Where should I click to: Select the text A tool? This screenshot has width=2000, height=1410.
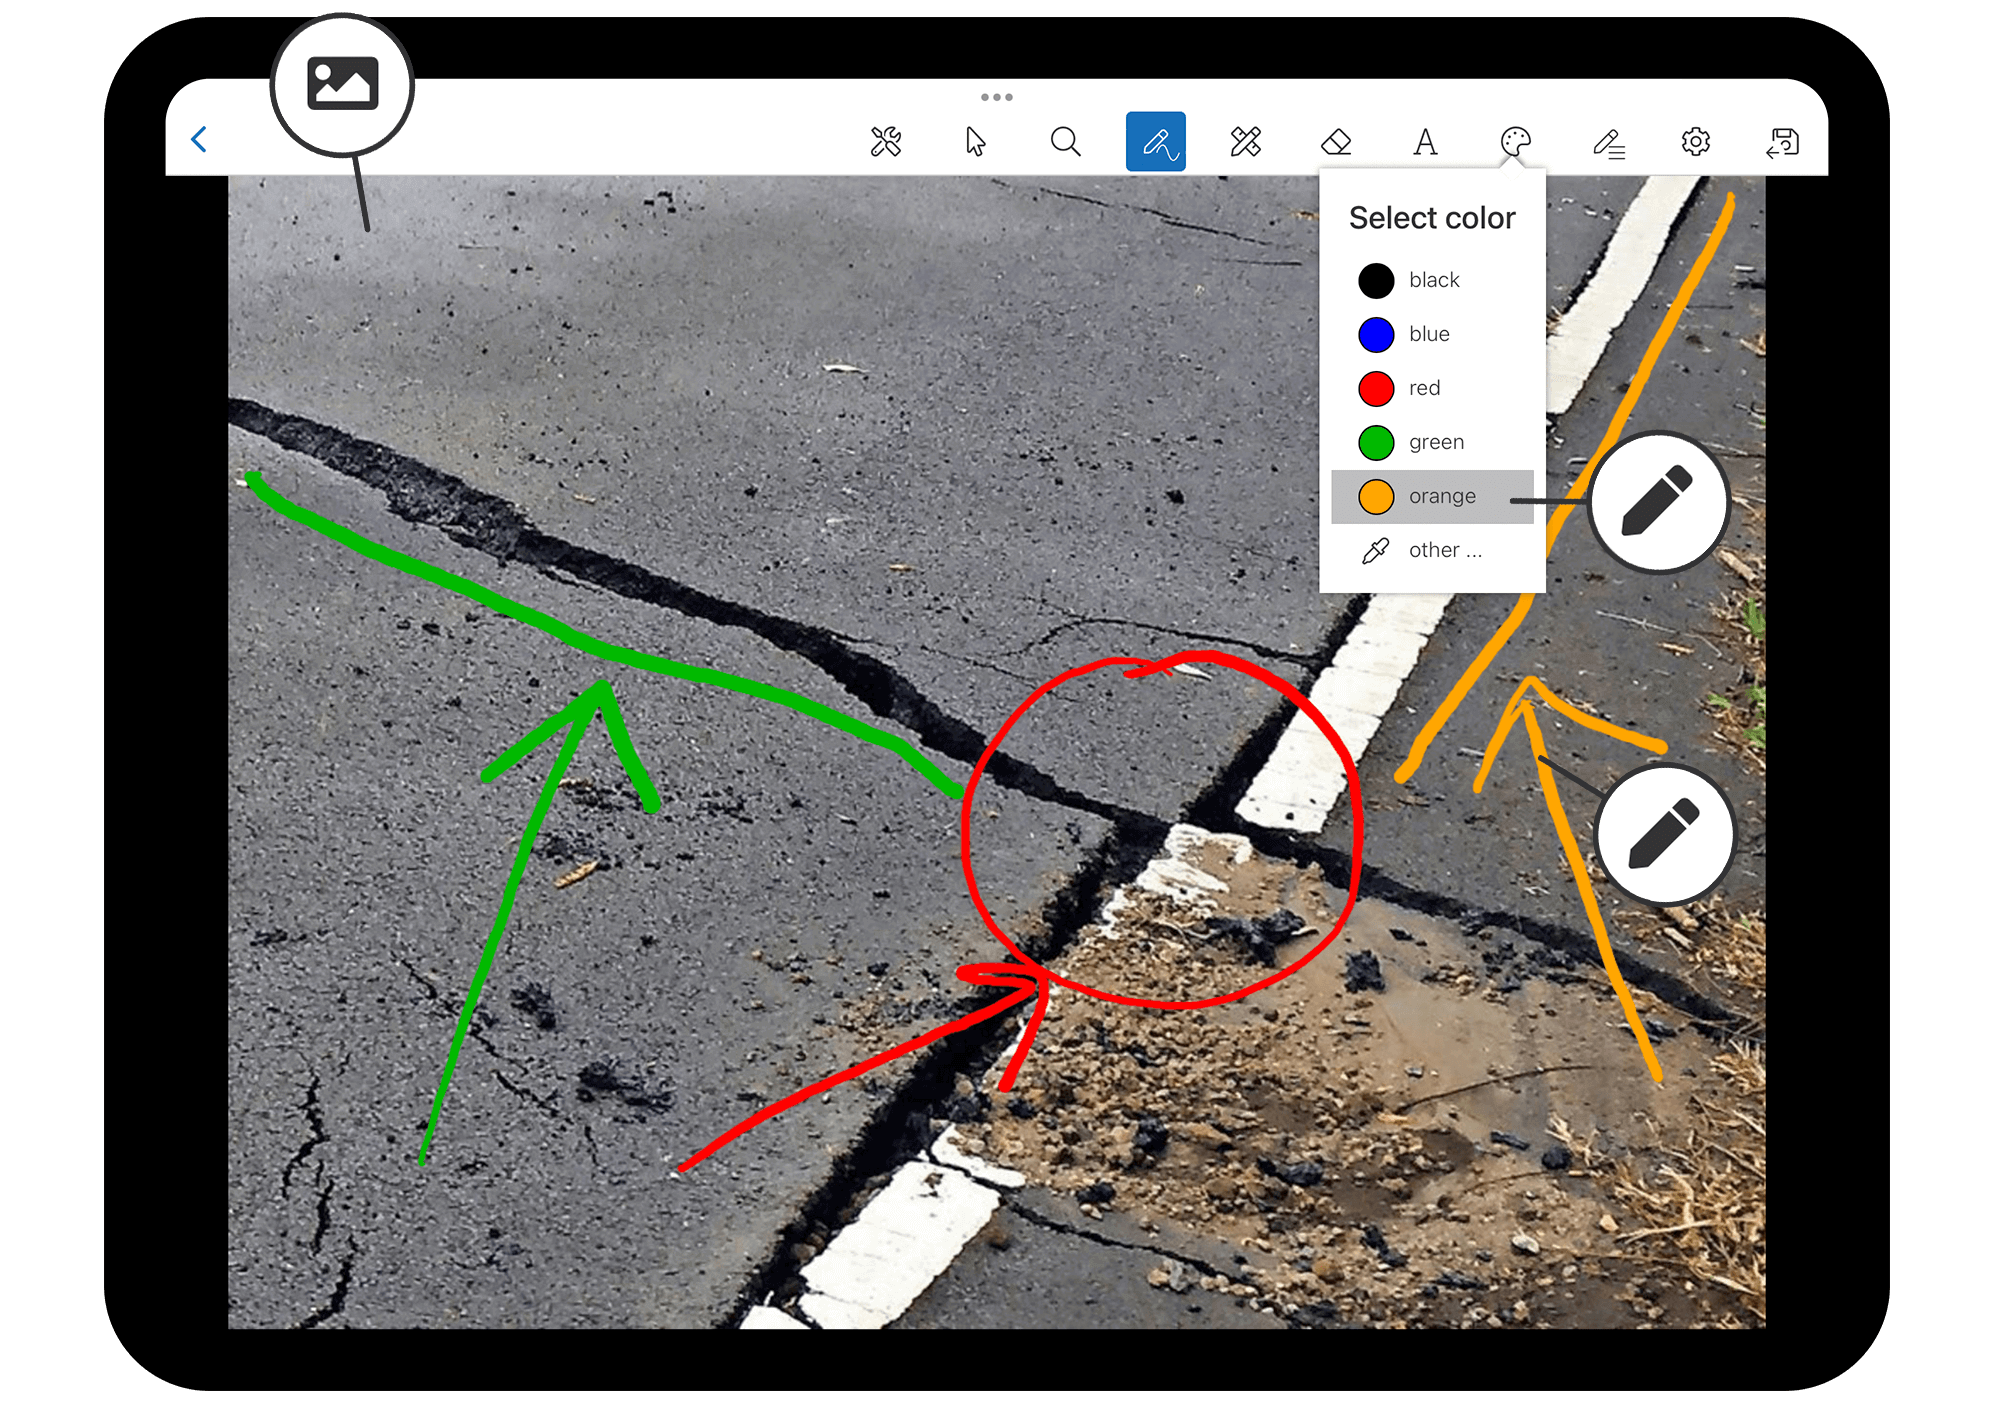(x=1426, y=142)
